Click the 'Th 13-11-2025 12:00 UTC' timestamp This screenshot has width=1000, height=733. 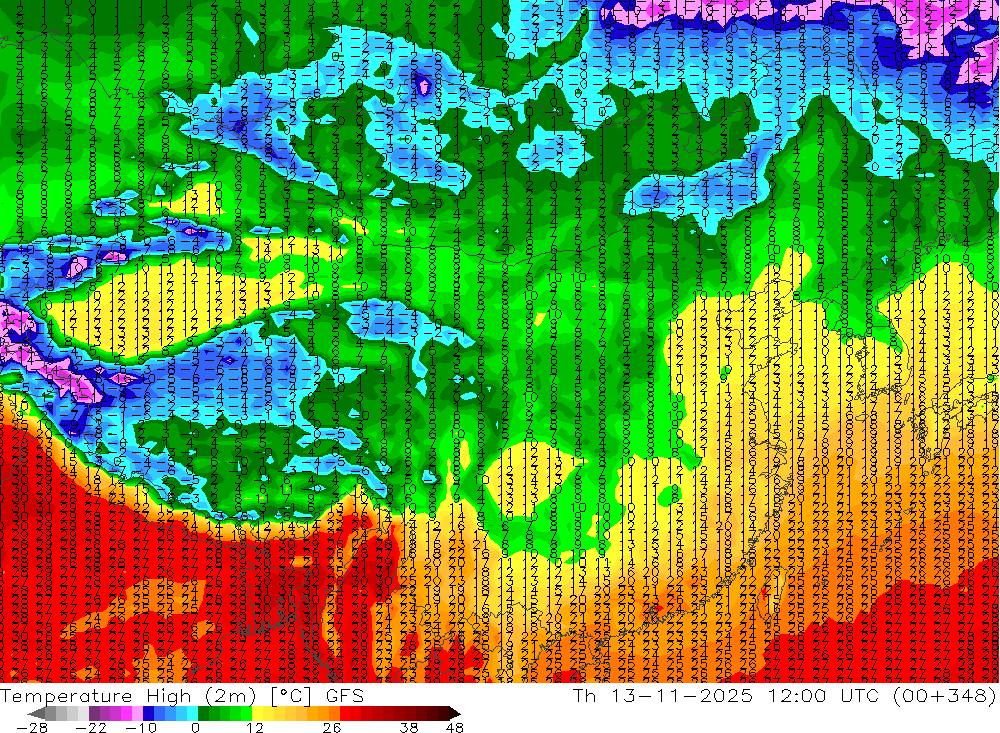click(726, 695)
